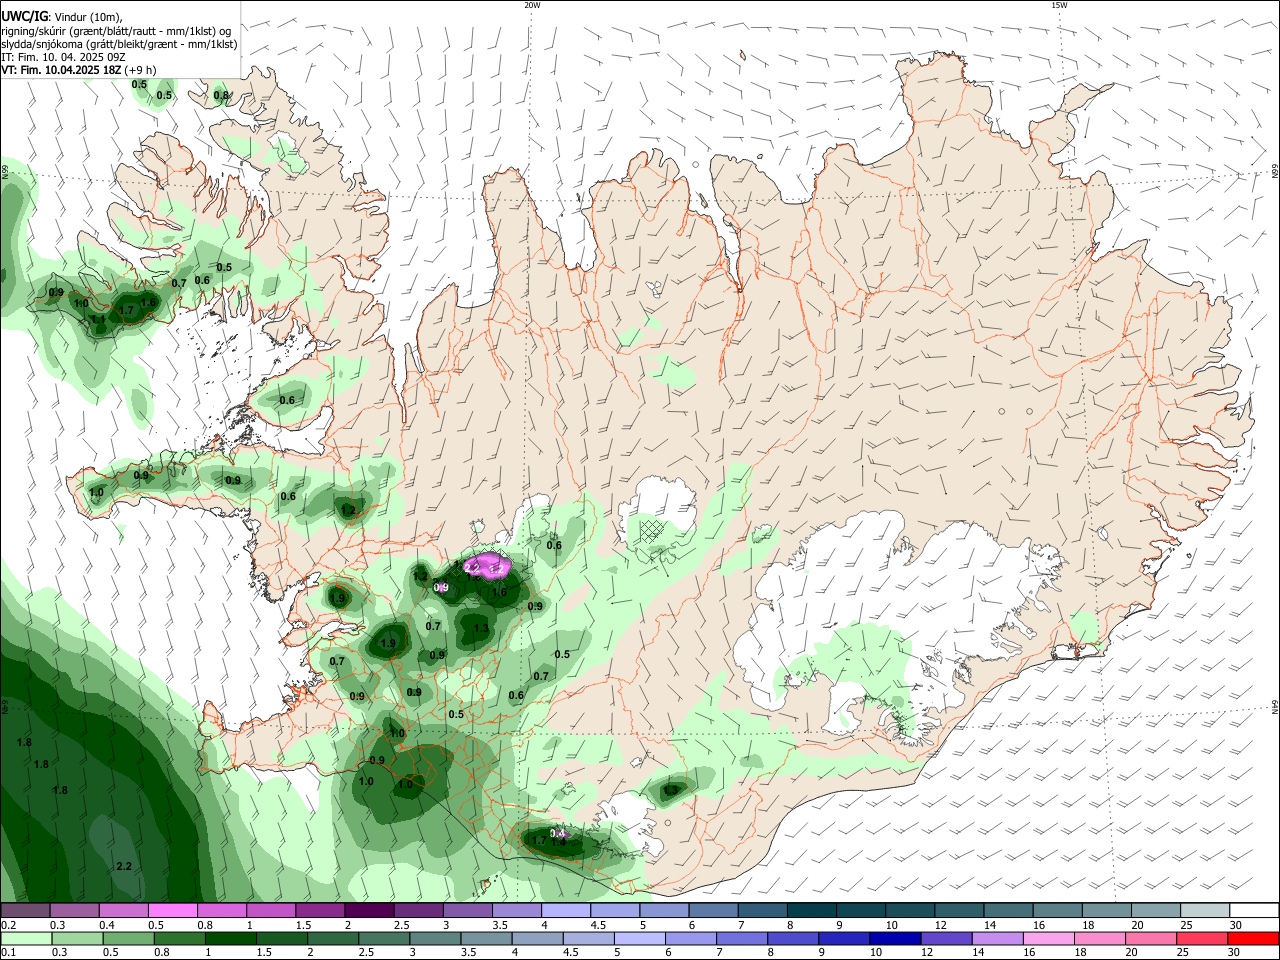Pick the bright red swatch after bottom-row 30
The width and height of the screenshot is (1280, 960).
[x=1254, y=938]
